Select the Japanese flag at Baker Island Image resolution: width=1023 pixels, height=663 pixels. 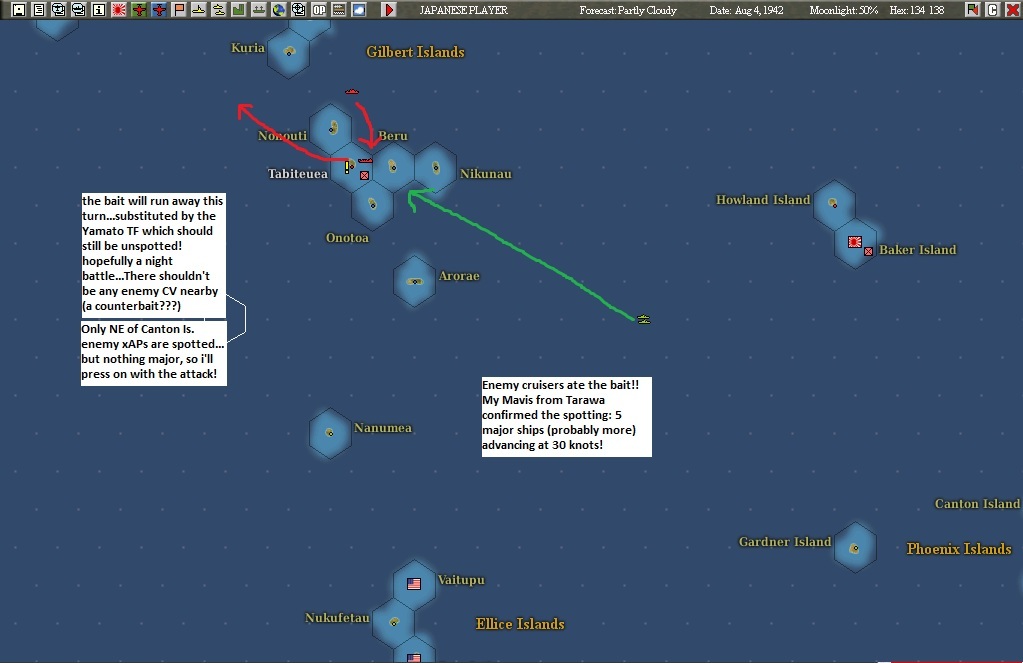(x=855, y=242)
